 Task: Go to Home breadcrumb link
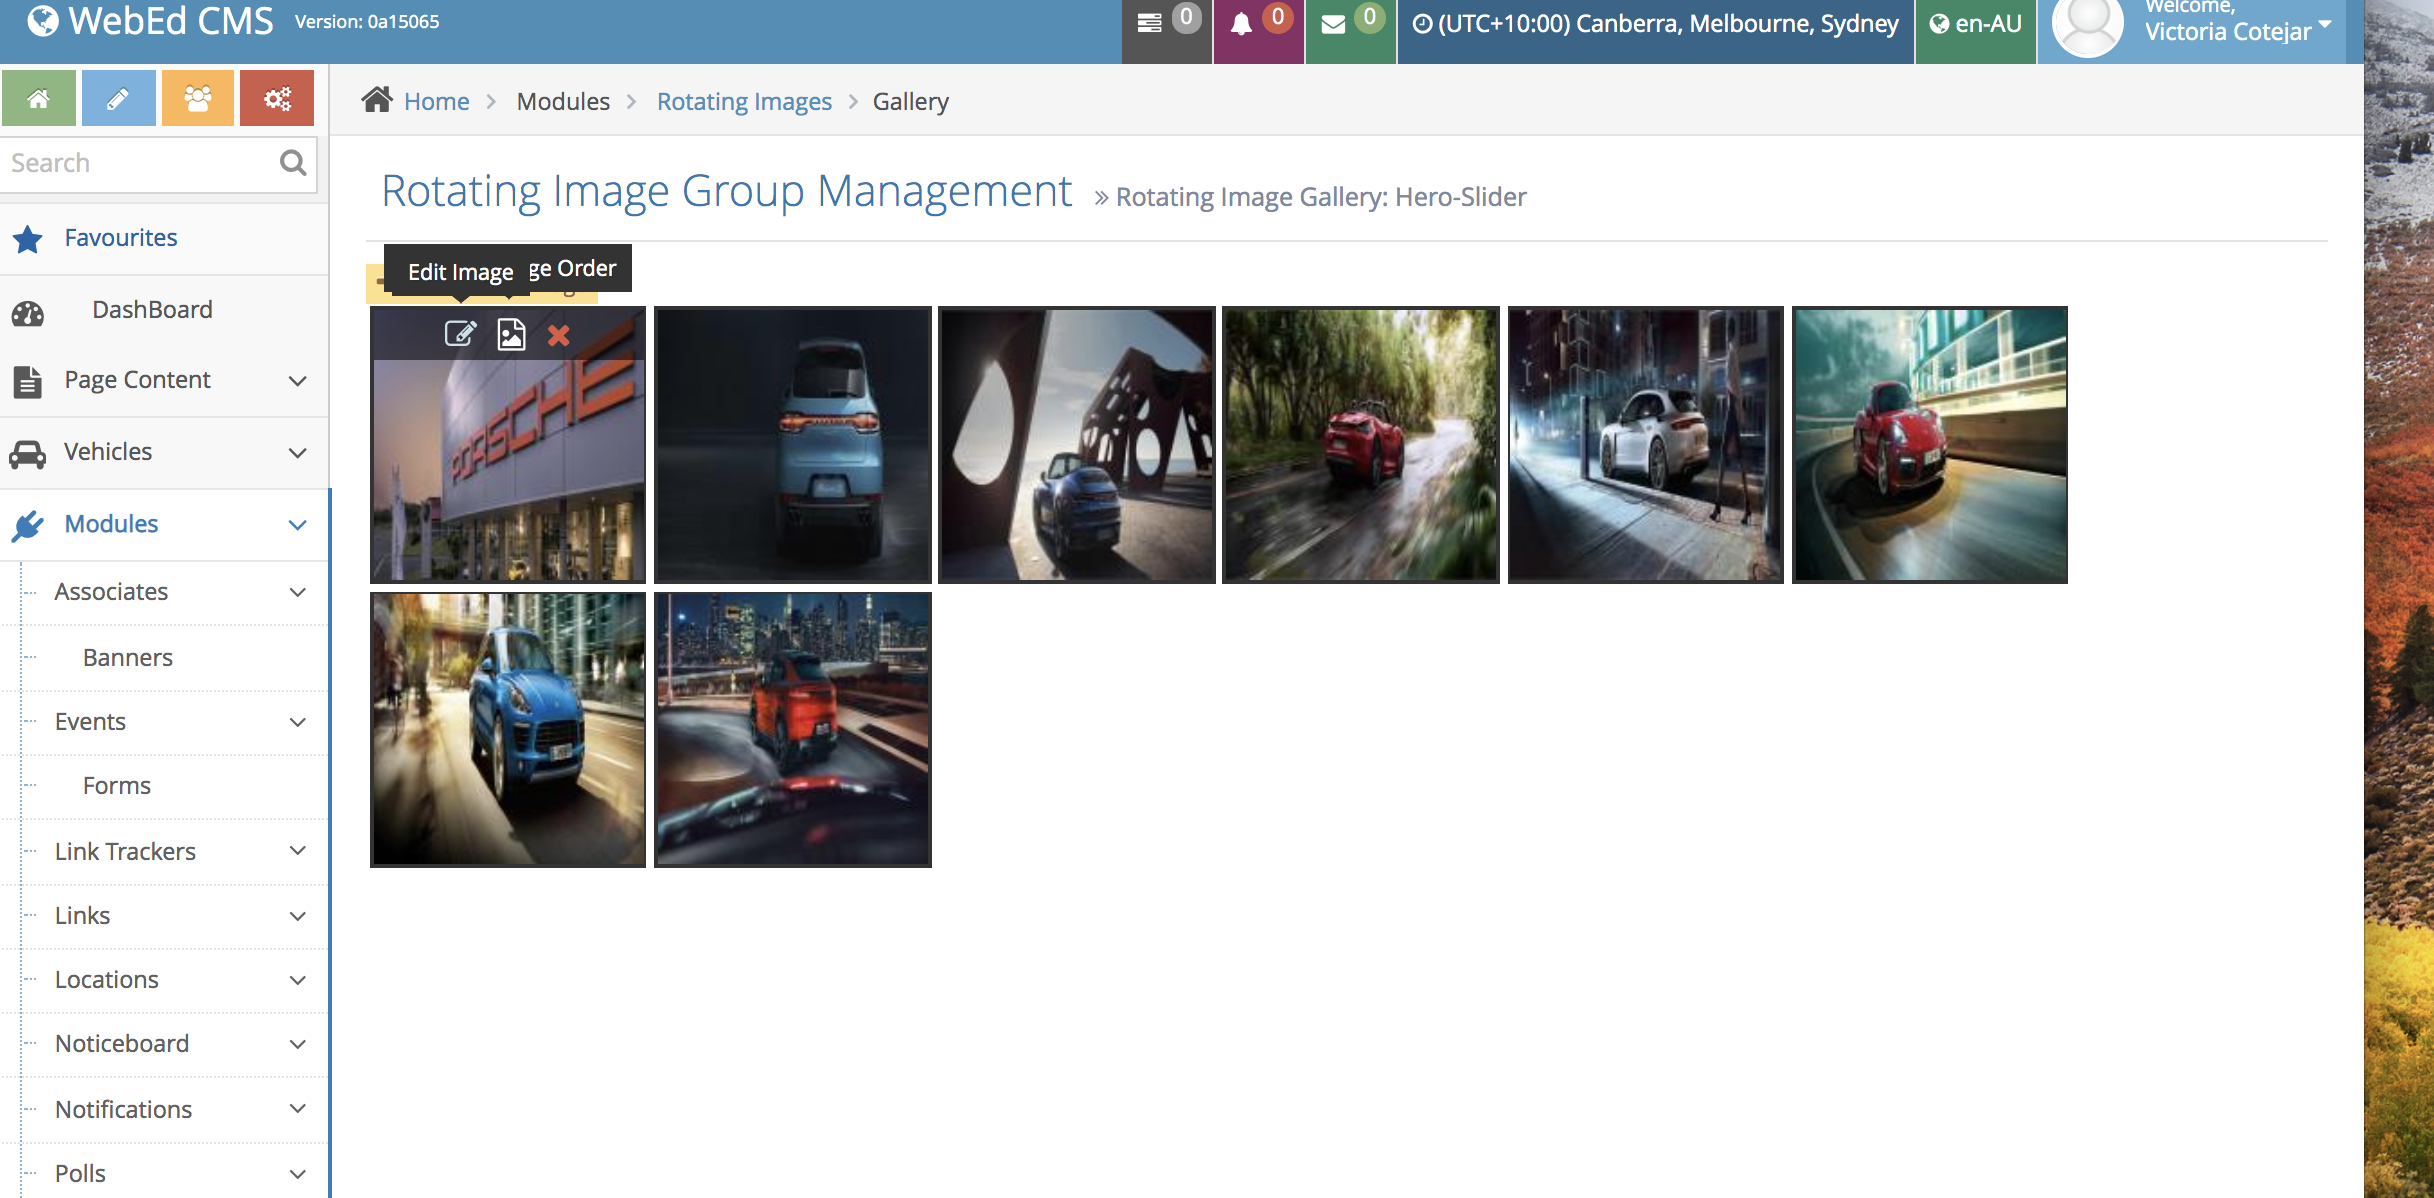point(436,102)
